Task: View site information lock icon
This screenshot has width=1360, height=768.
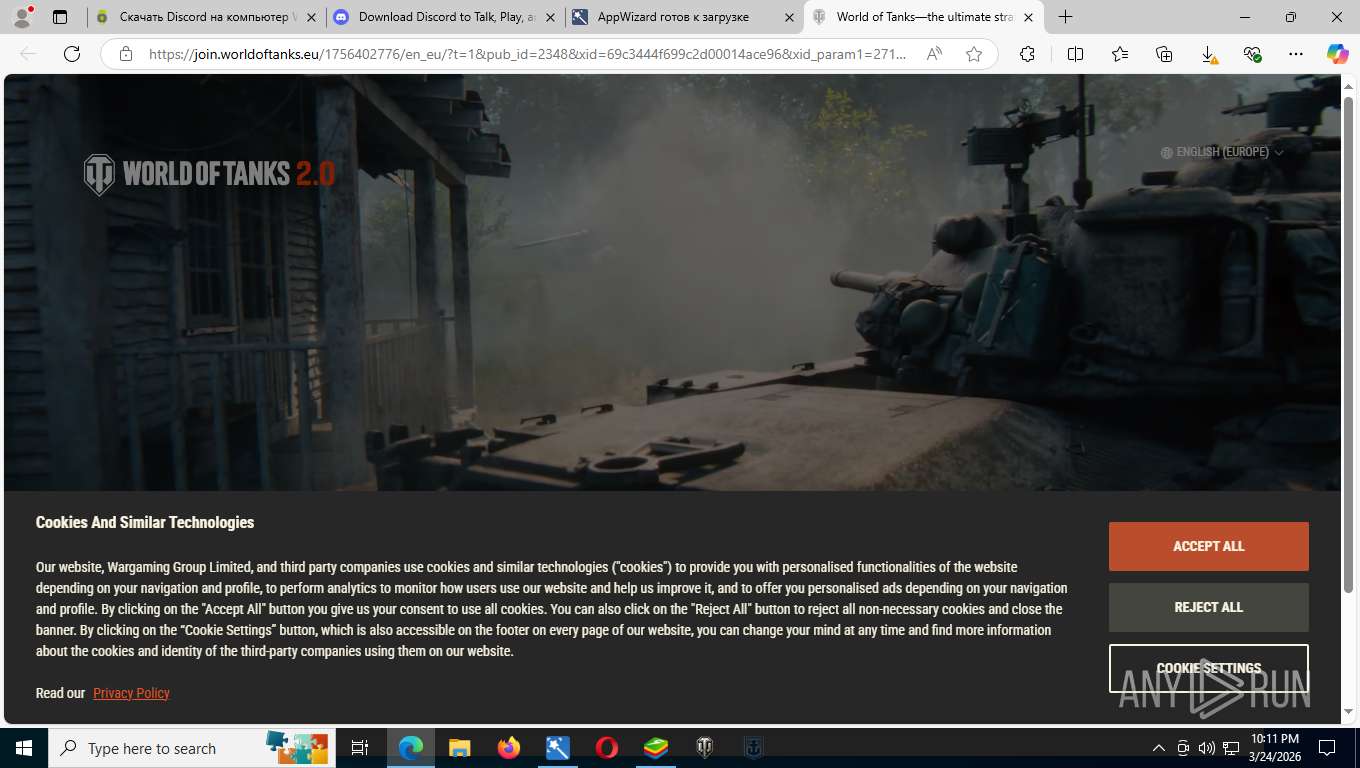Action: click(125, 54)
